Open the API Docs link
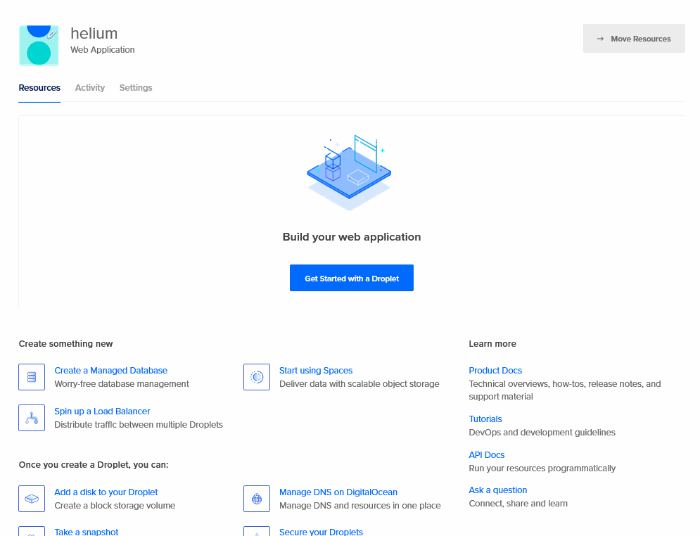Viewport: 700px width, 536px height. pyautogui.click(x=486, y=455)
